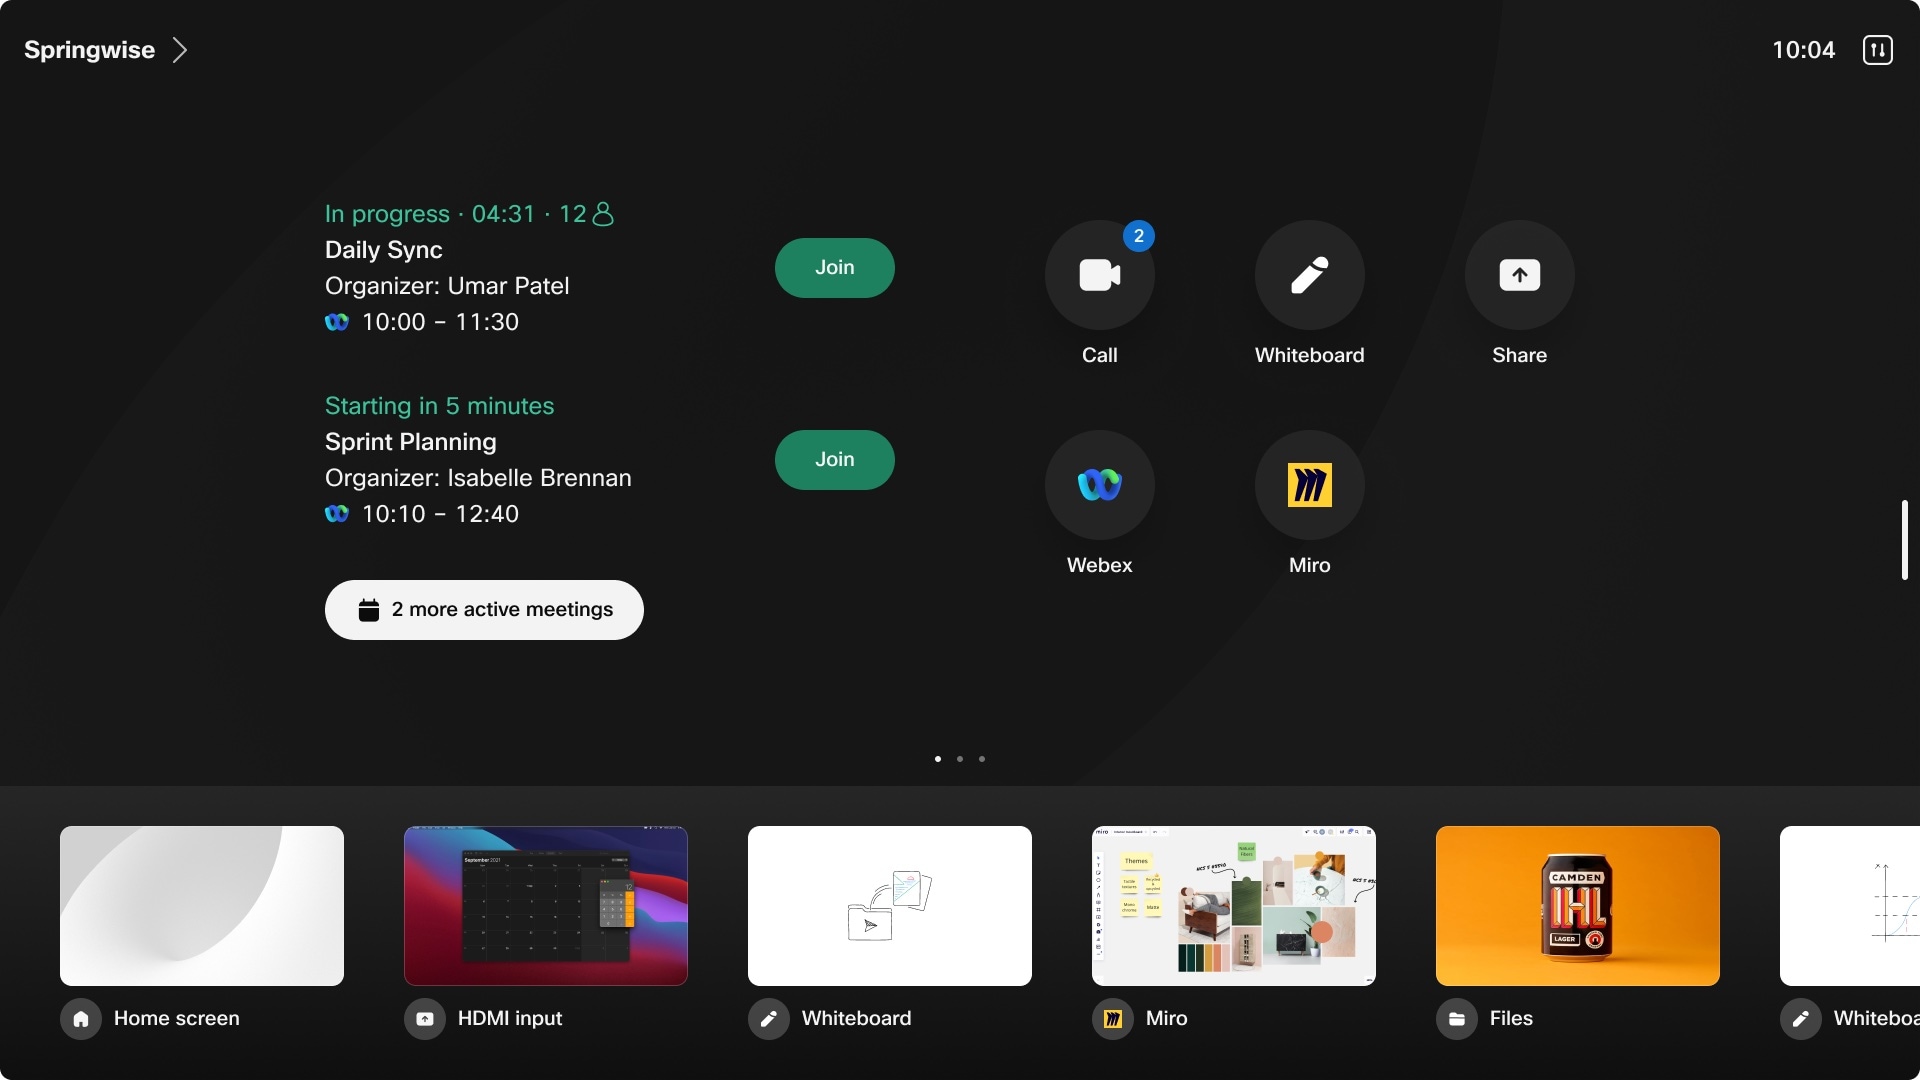
Task: Join the Daily Sync meeting
Action: (834, 268)
